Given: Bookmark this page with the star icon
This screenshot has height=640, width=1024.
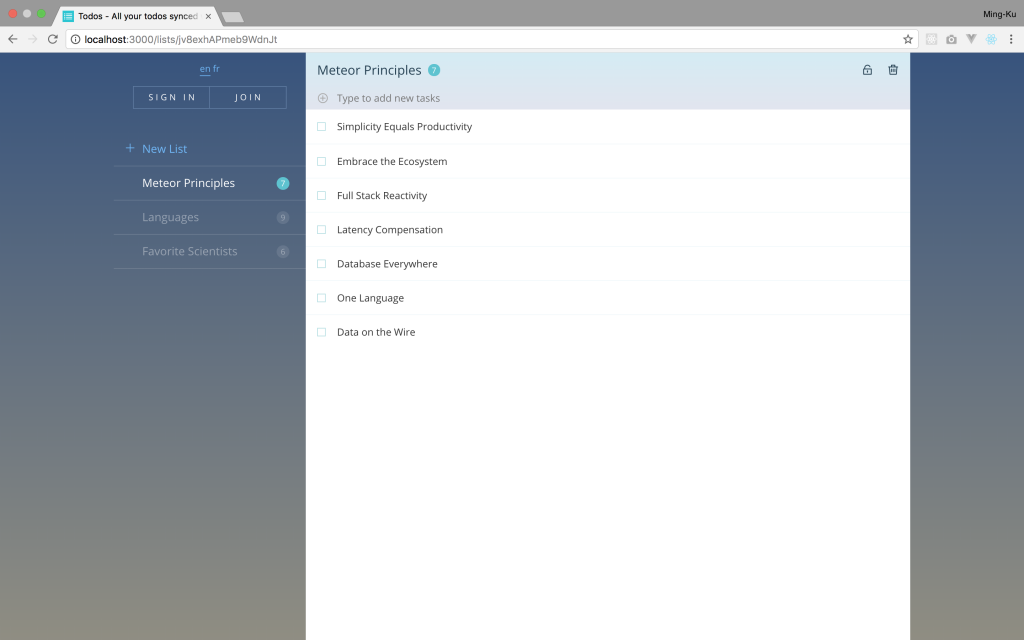Looking at the screenshot, I should (x=908, y=39).
